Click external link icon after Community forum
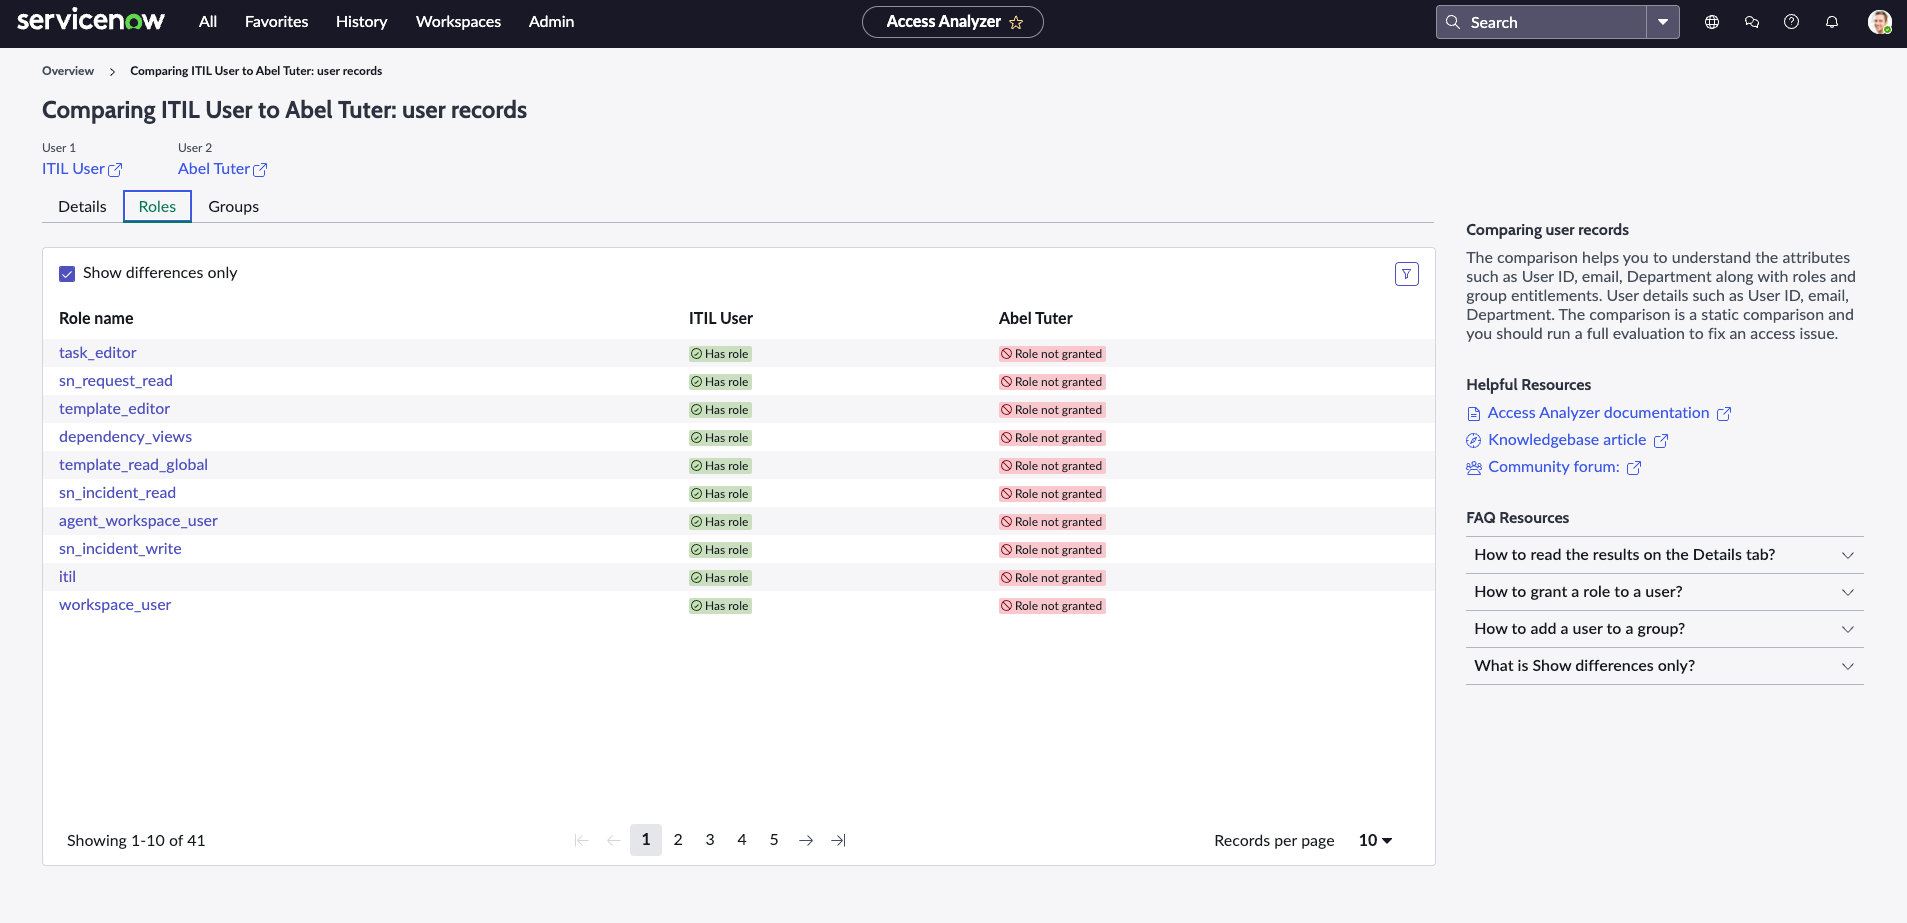Screen dimensions: 1907x923 (1634, 468)
